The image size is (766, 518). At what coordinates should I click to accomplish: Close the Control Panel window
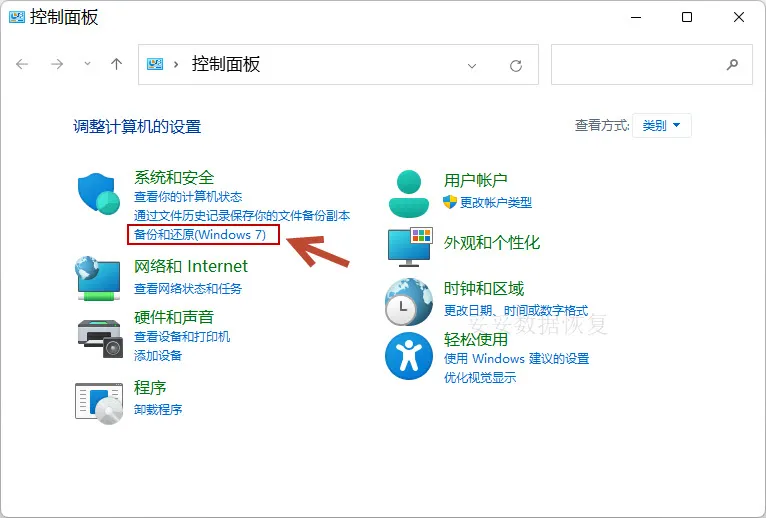coord(739,18)
